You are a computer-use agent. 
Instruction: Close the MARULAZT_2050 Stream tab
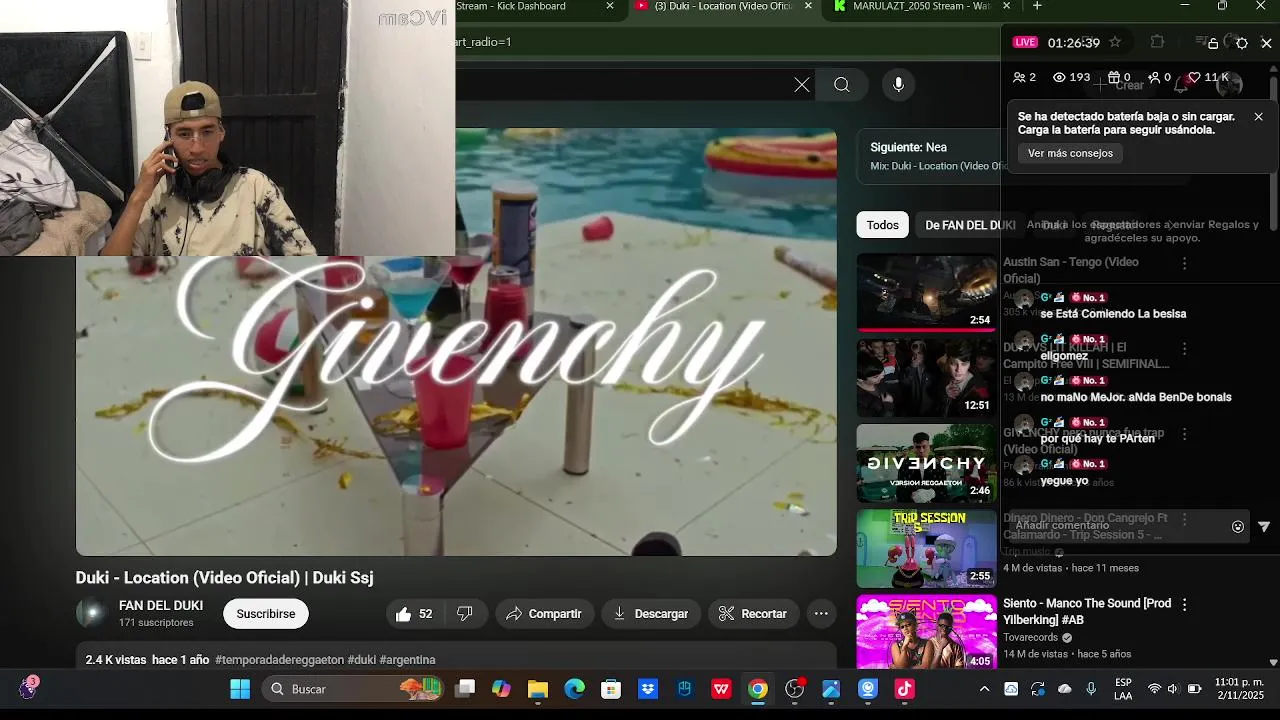pyautogui.click(x=1008, y=6)
